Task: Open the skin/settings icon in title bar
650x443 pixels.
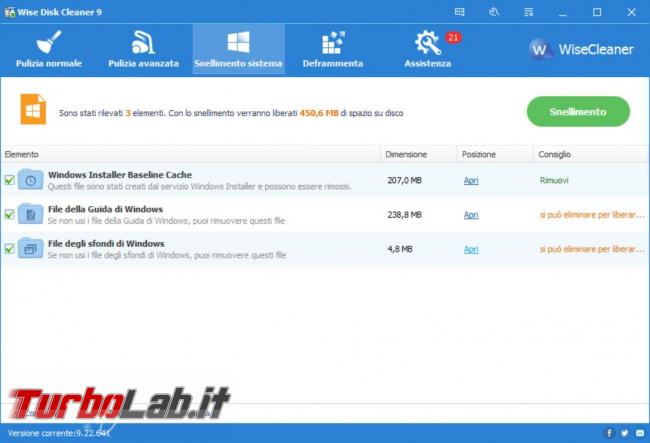Action: tap(494, 12)
